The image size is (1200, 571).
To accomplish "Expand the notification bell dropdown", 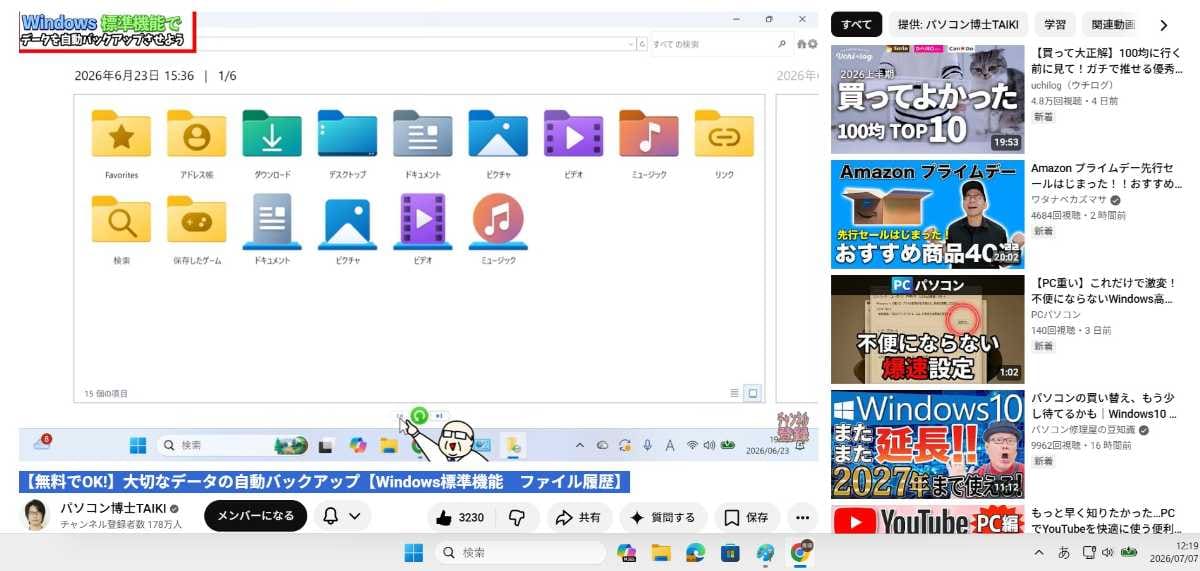I will click(342, 516).
